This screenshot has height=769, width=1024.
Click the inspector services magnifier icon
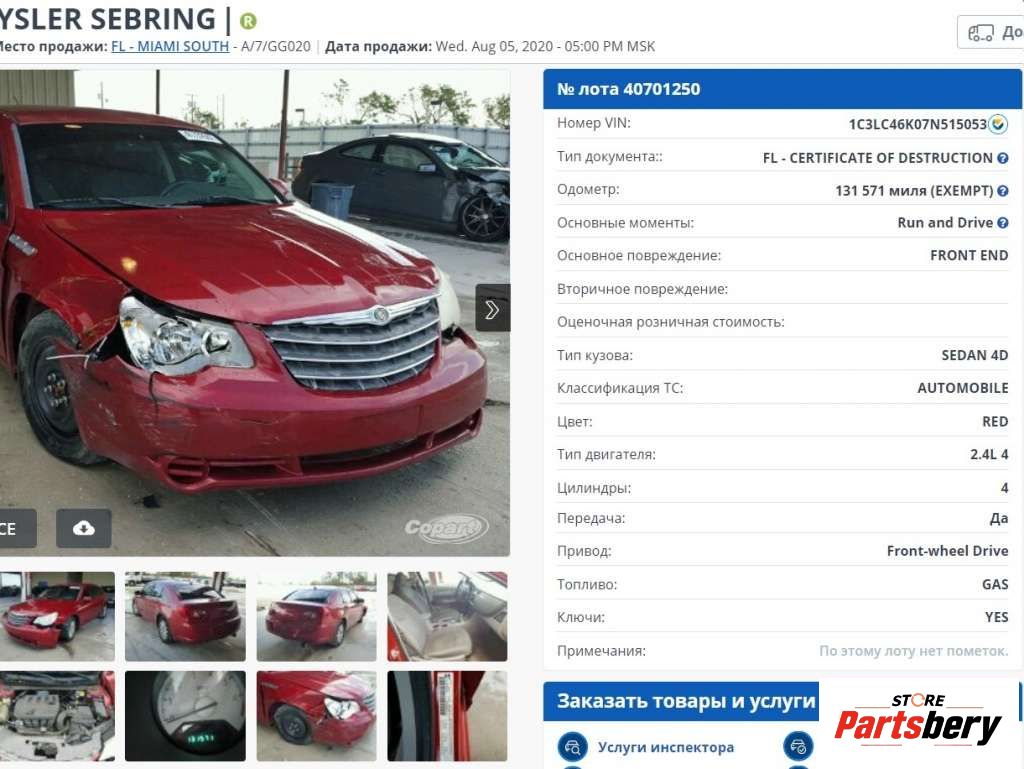tap(573, 747)
